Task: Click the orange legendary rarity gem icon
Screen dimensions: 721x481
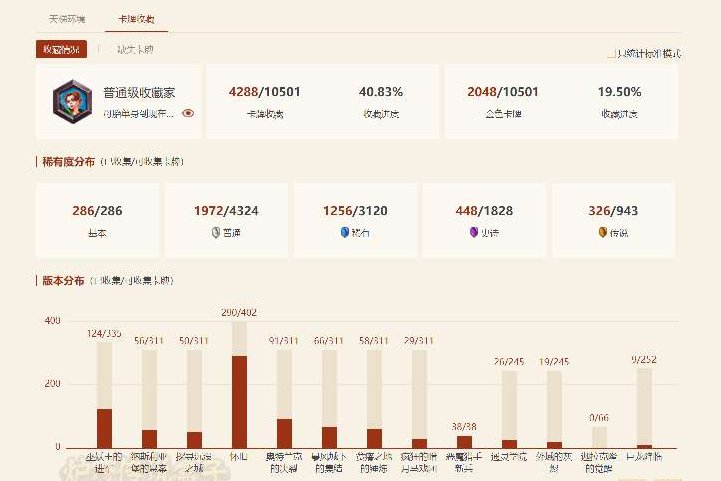Action: [603, 233]
